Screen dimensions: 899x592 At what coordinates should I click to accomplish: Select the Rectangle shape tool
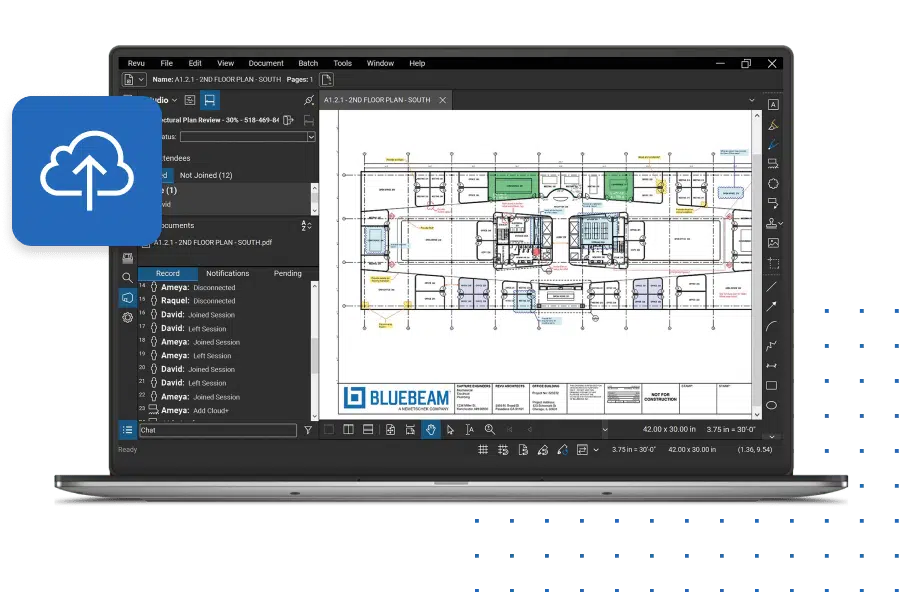coord(772,385)
